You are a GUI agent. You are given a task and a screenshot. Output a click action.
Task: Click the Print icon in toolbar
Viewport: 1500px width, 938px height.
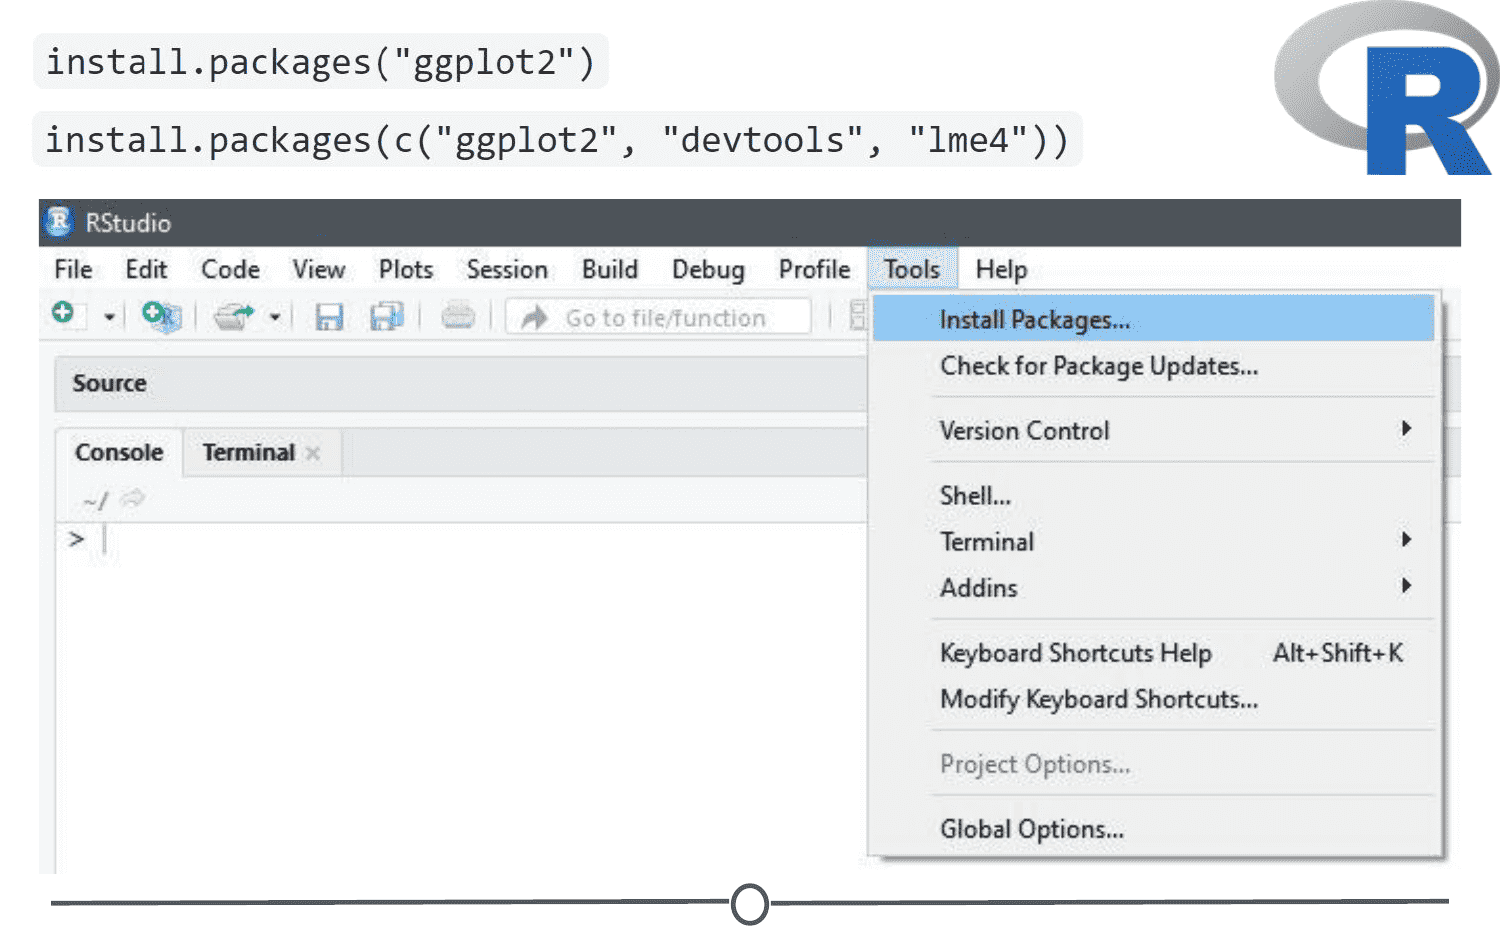(458, 316)
